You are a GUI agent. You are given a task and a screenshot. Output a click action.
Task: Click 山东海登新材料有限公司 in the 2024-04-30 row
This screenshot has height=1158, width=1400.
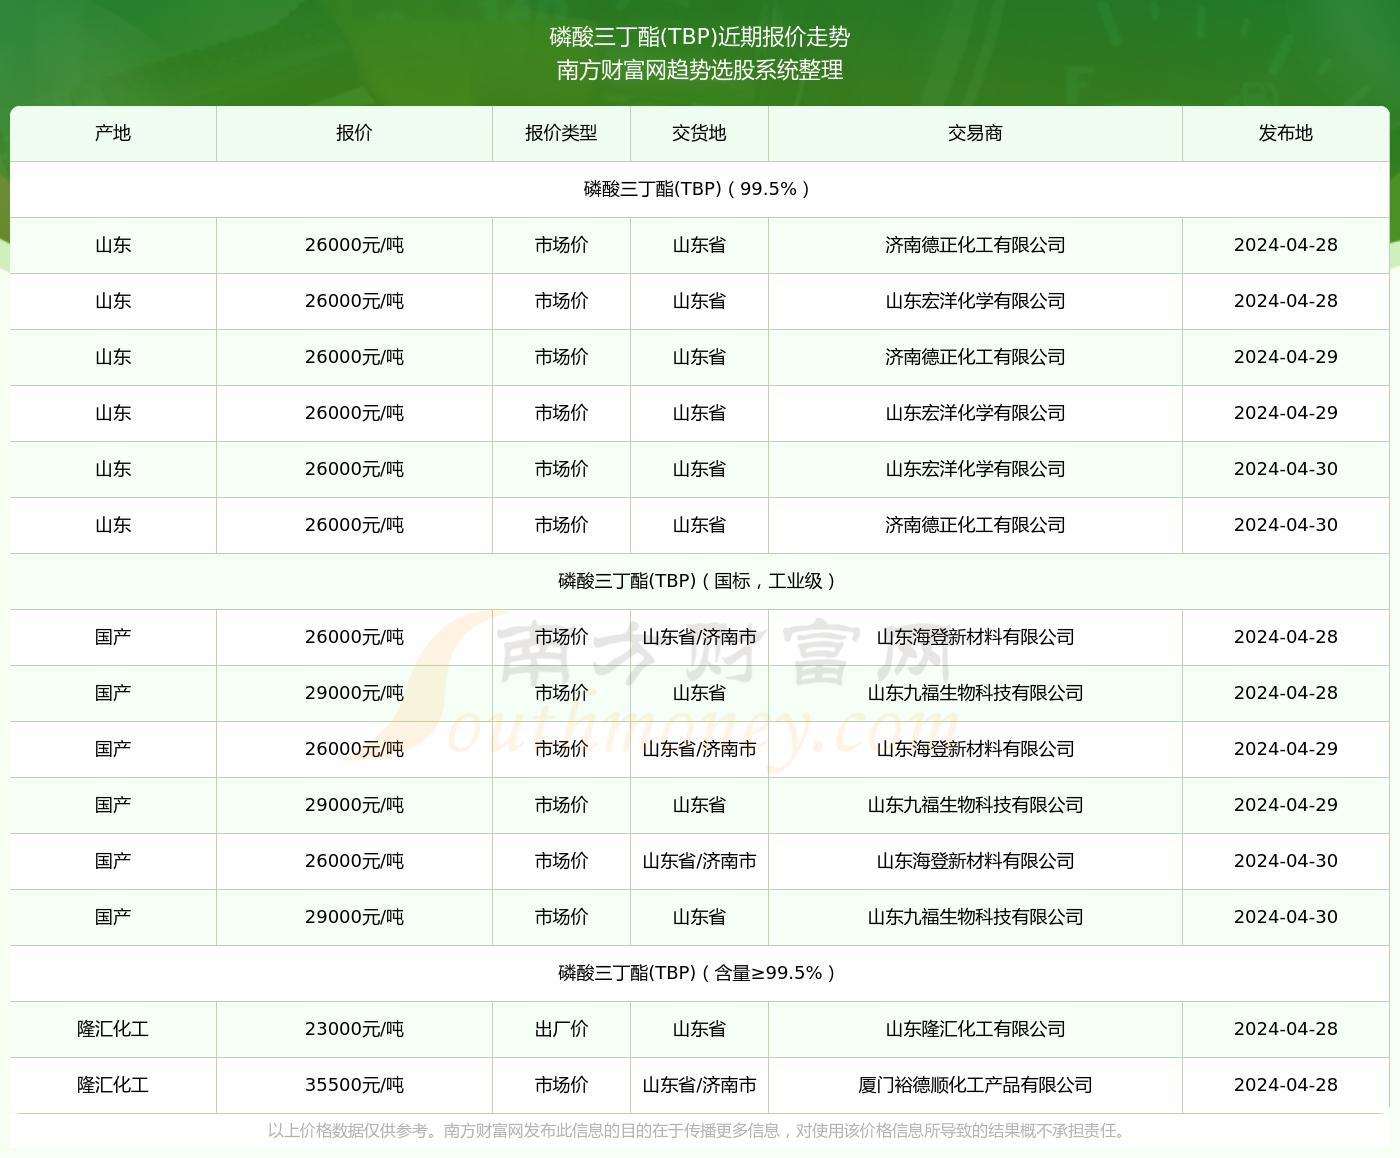(975, 861)
